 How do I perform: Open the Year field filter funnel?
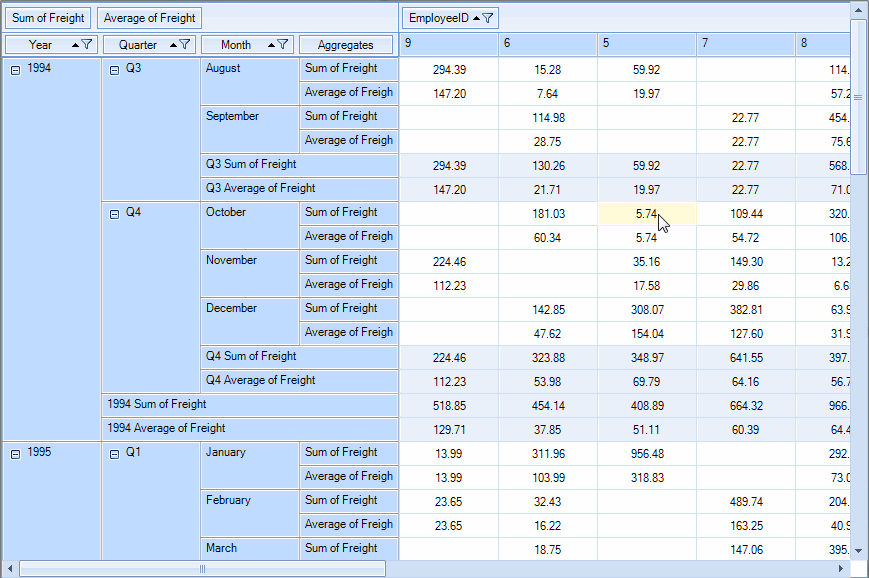point(88,45)
